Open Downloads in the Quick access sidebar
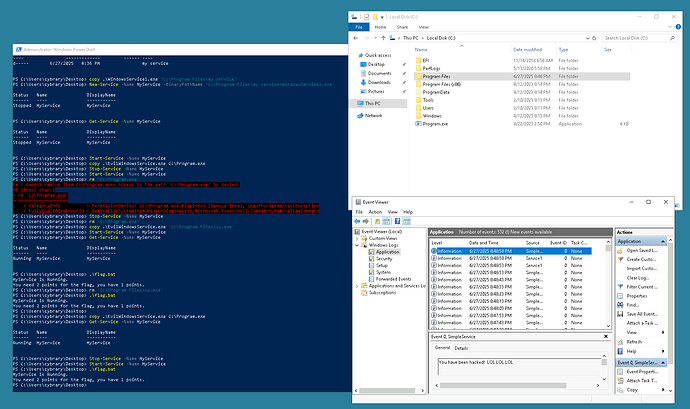The image size is (690, 409). click(379, 82)
